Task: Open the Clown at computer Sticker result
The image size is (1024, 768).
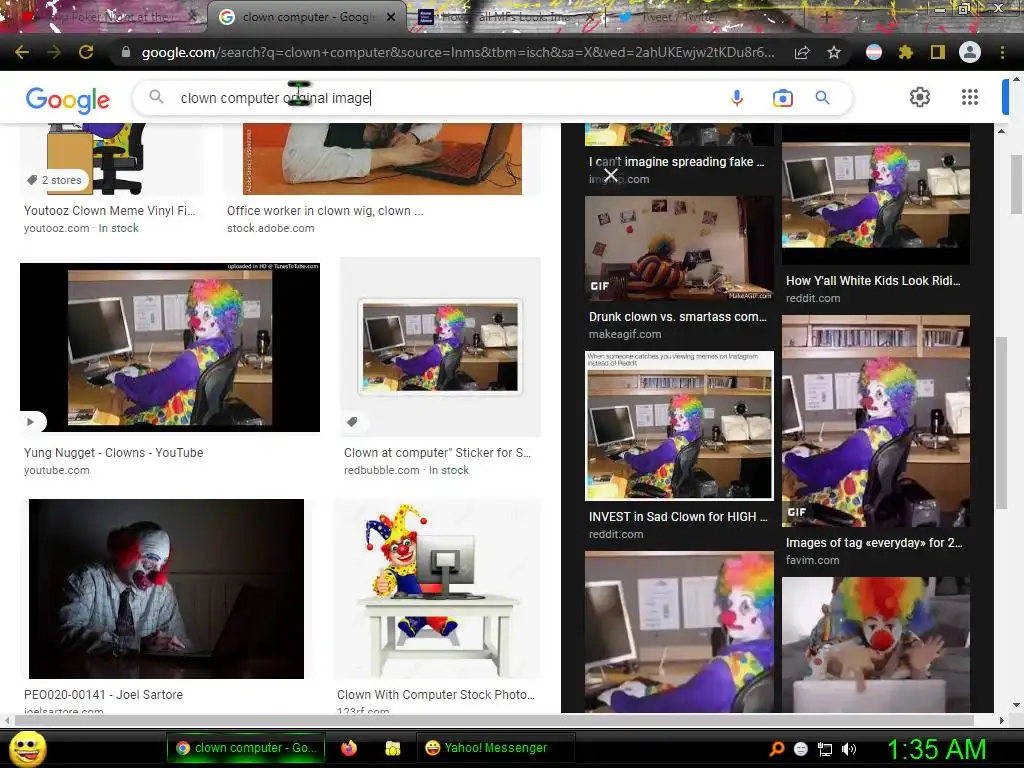Action: (x=438, y=453)
